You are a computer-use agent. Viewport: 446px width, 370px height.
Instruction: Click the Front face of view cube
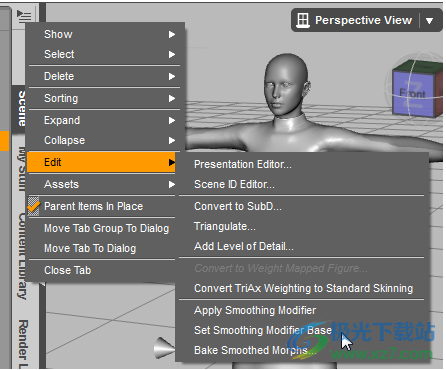click(x=412, y=94)
